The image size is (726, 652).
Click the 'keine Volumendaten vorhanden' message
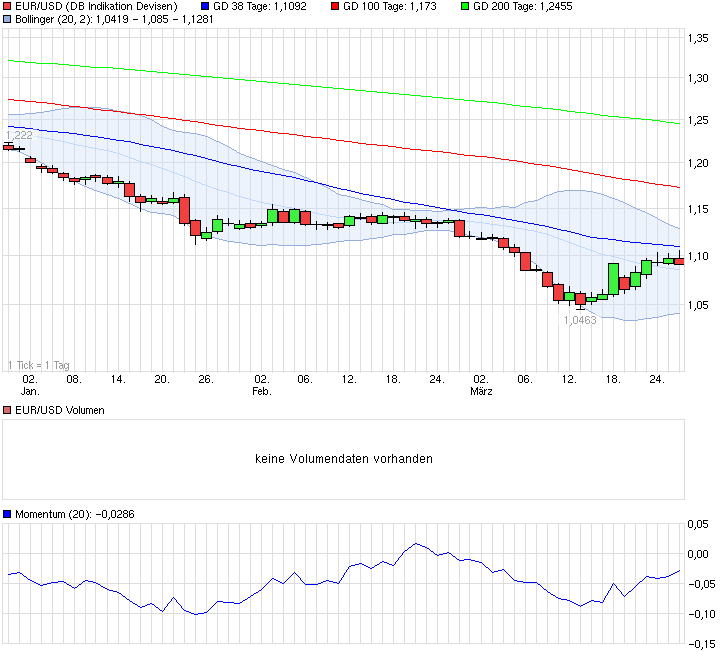click(344, 459)
